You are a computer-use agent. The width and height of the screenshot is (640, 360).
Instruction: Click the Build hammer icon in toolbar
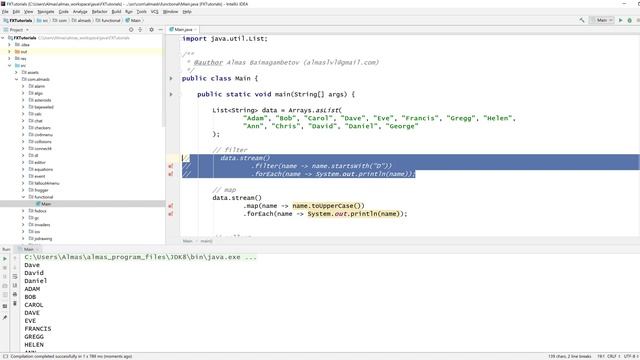[582, 20]
